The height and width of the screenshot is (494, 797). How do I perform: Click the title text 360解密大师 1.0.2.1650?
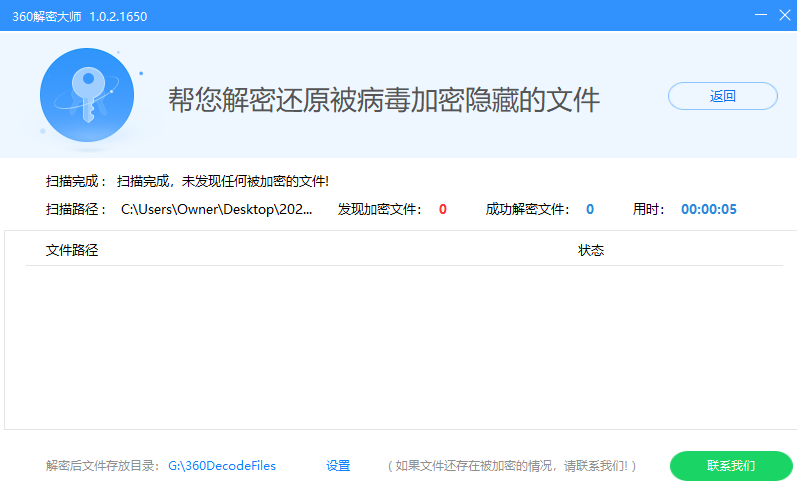(80, 17)
